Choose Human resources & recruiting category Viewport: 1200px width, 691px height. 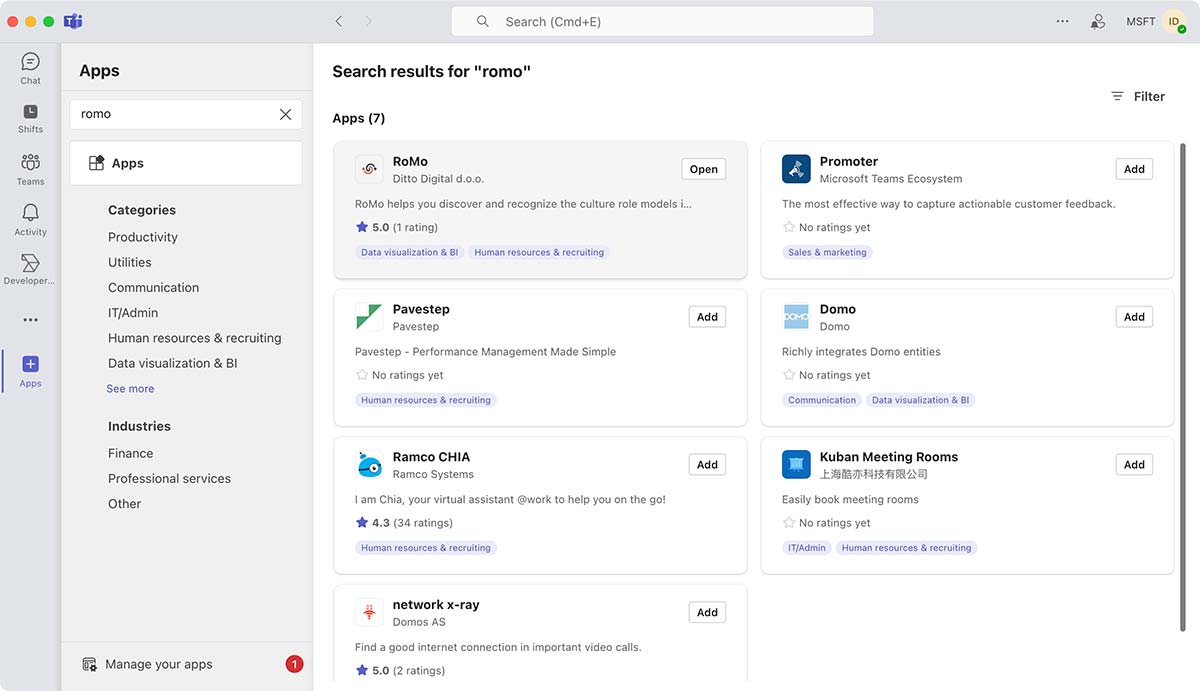(195, 338)
